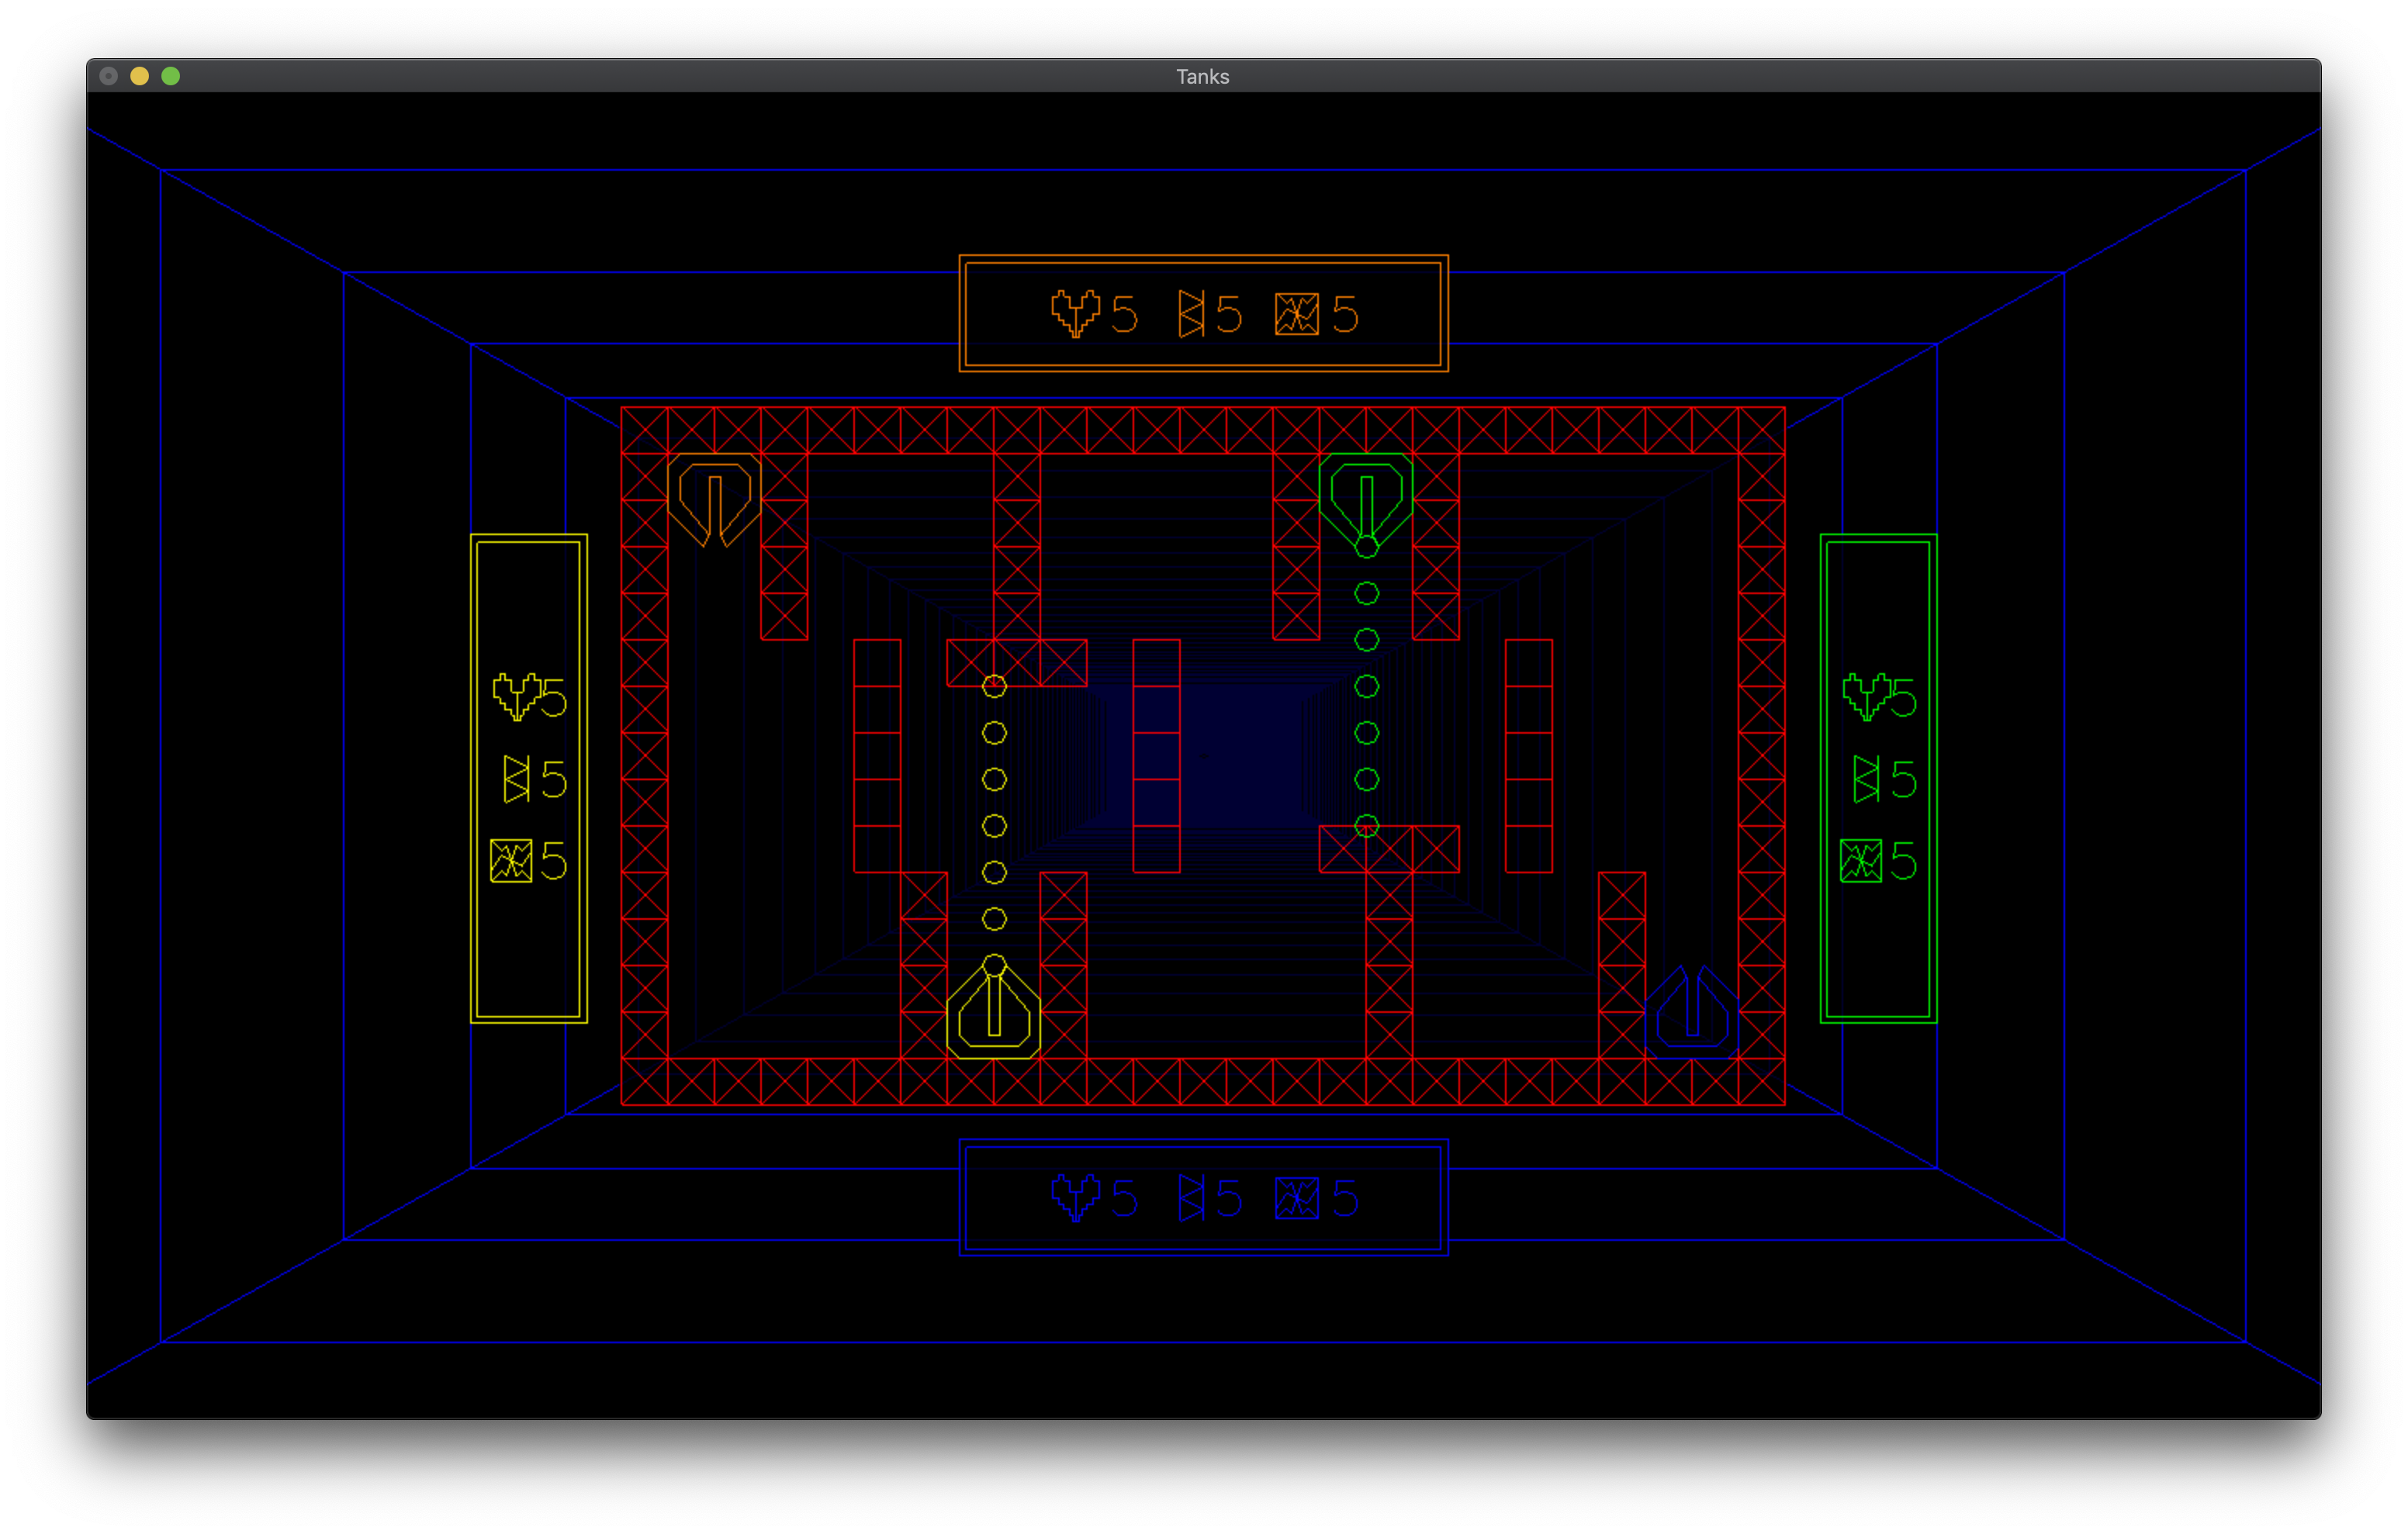Click the blue cracked block icon
The height and width of the screenshot is (1534, 2408).
pos(1297,1198)
